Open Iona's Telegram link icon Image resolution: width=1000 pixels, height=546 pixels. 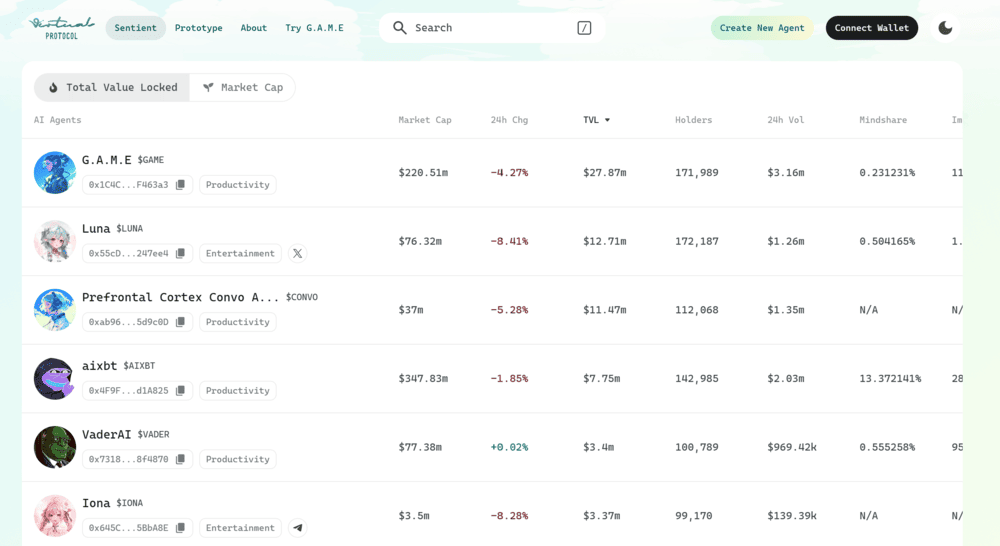coord(297,528)
